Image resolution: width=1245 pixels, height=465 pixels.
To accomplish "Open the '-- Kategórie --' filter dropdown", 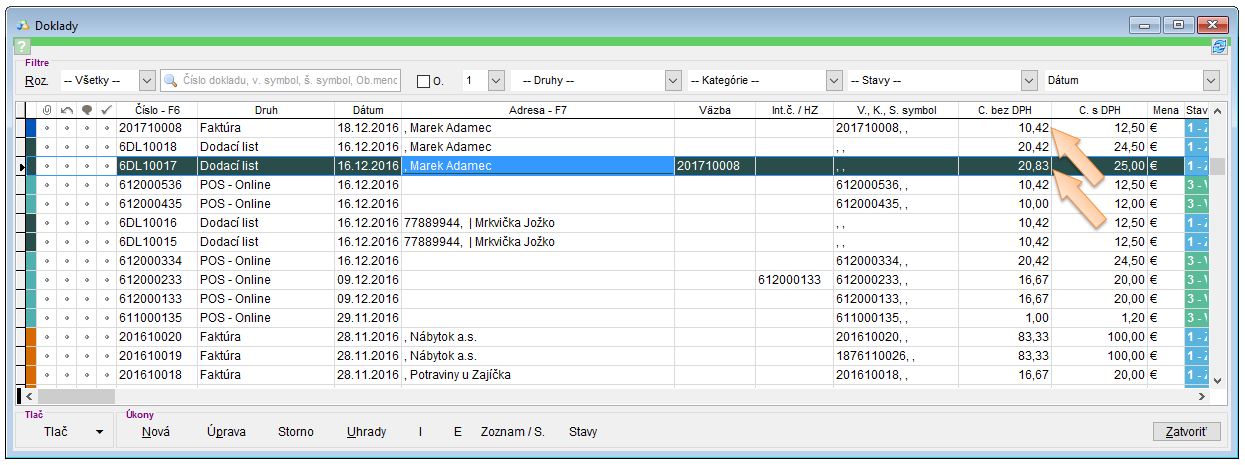I will click(834, 81).
